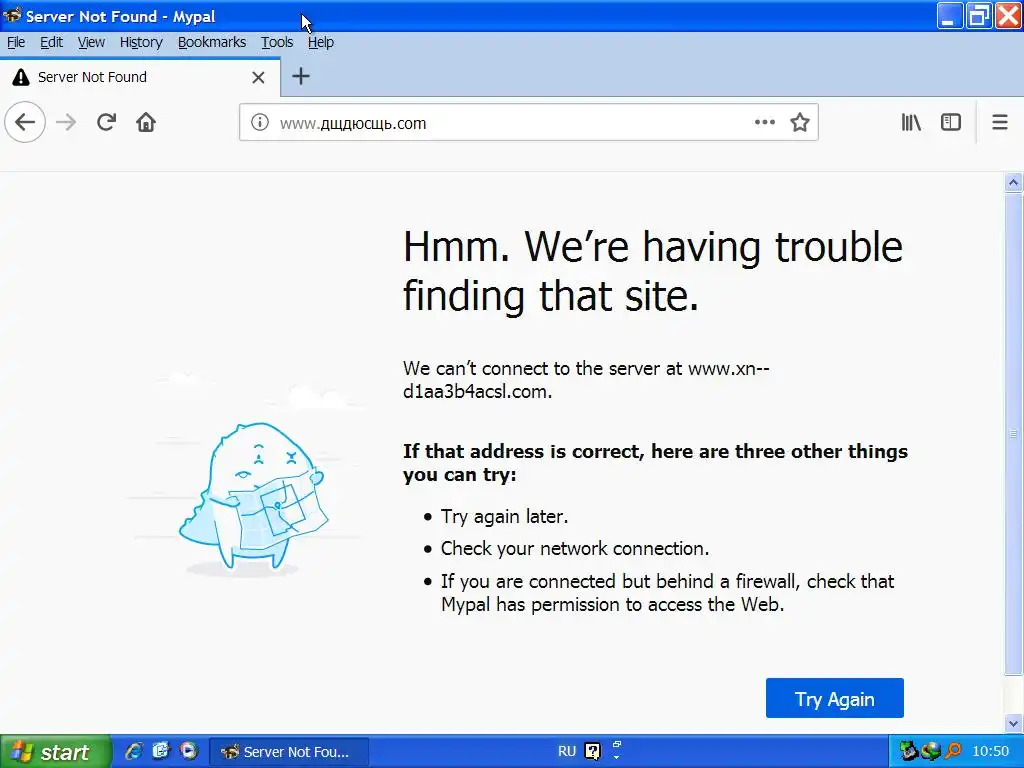Open the hamburger application menu
This screenshot has height=768, width=1024.
pyautogui.click(x=1000, y=122)
